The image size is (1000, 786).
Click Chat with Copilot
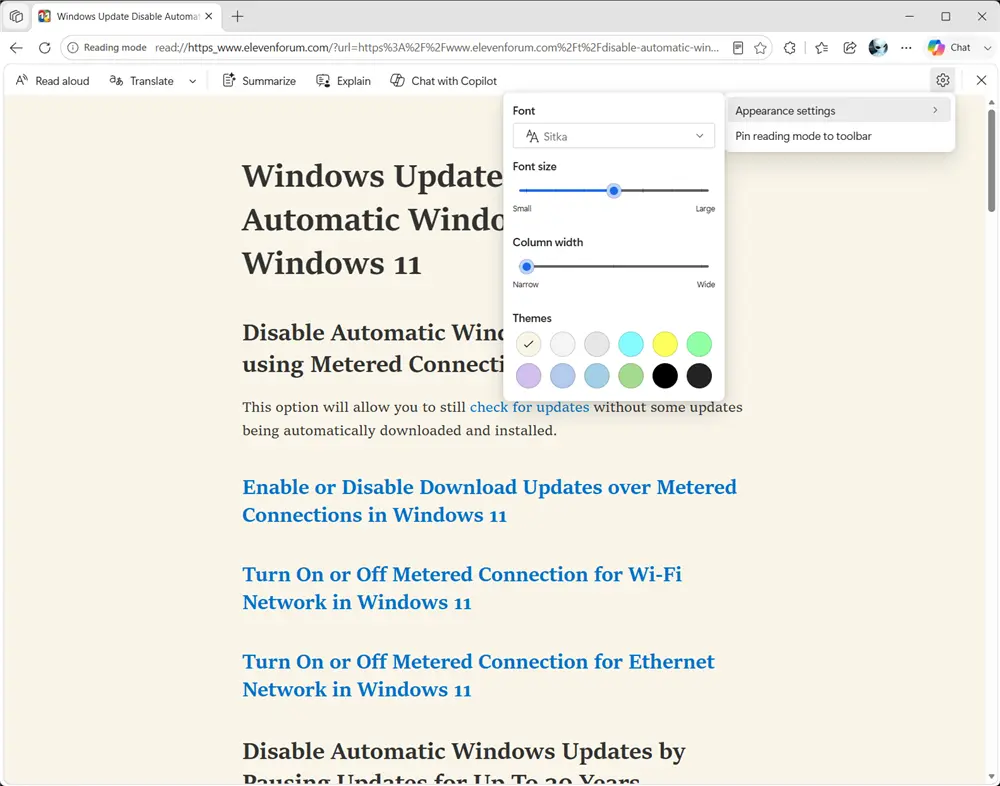coord(443,81)
